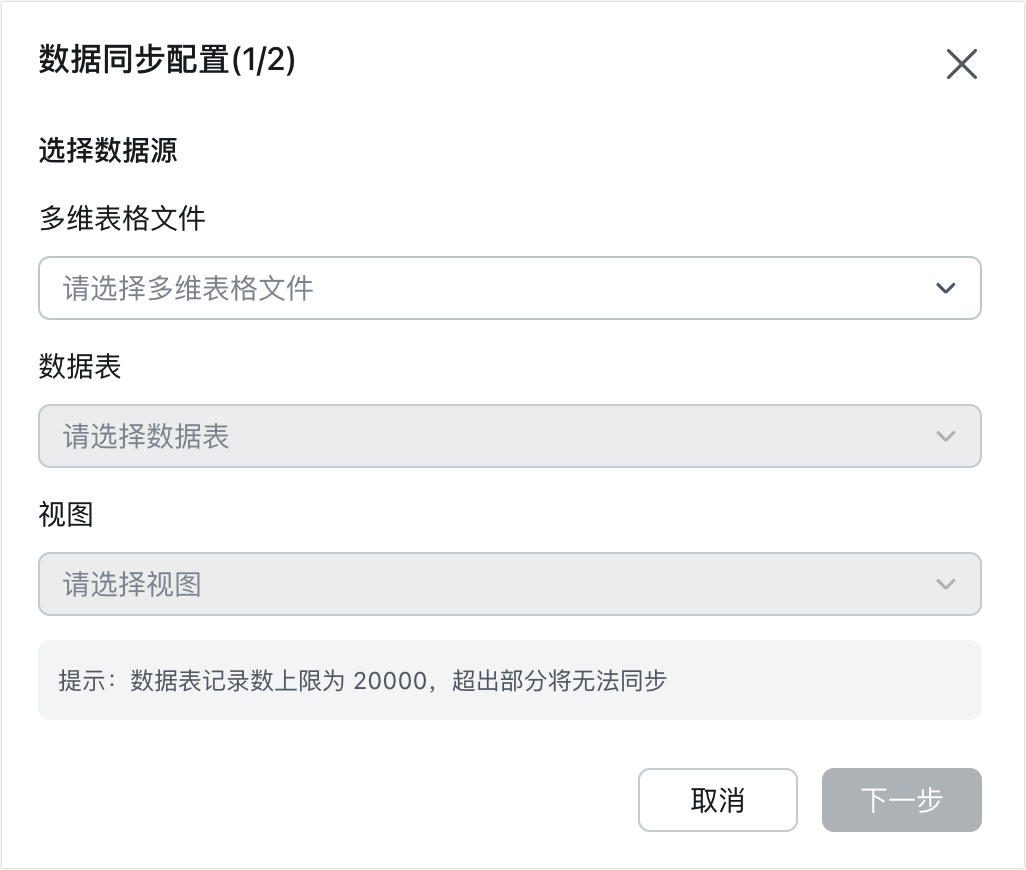Click the 下一步 button
Image resolution: width=1026 pixels, height=870 pixels.
coord(902,799)
